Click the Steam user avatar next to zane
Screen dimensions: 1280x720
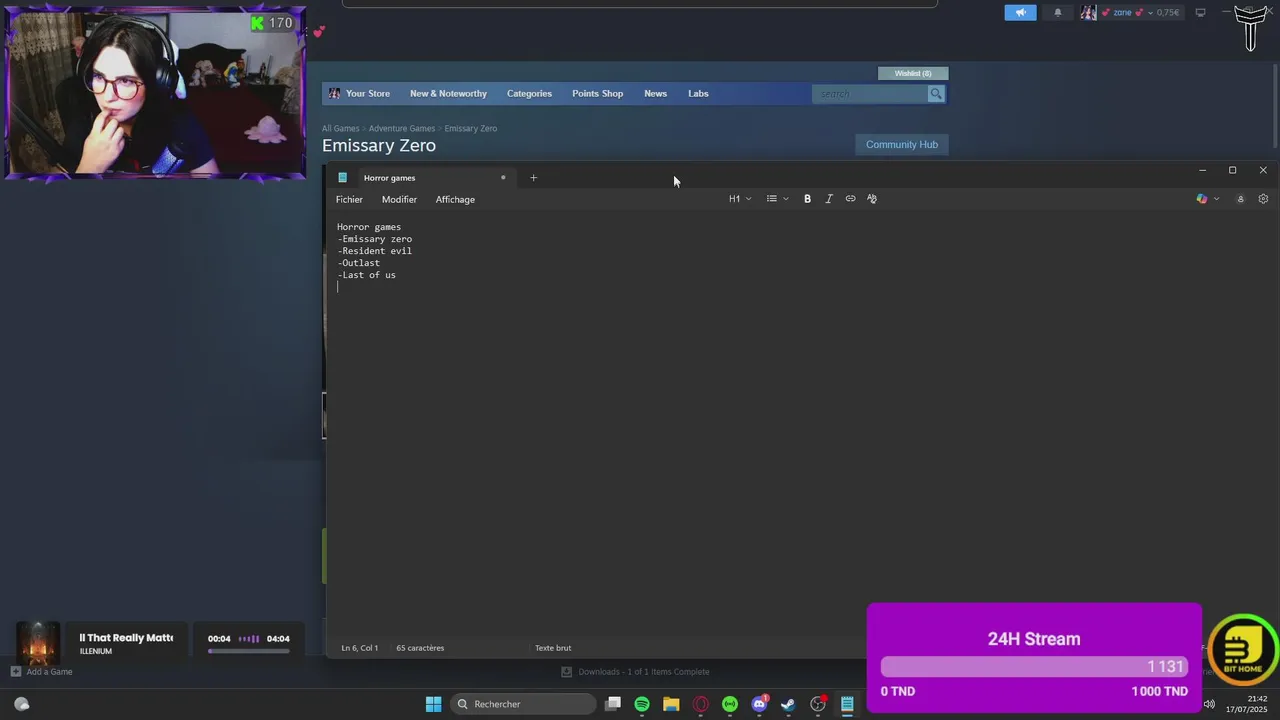click(x=1088, y=13)
